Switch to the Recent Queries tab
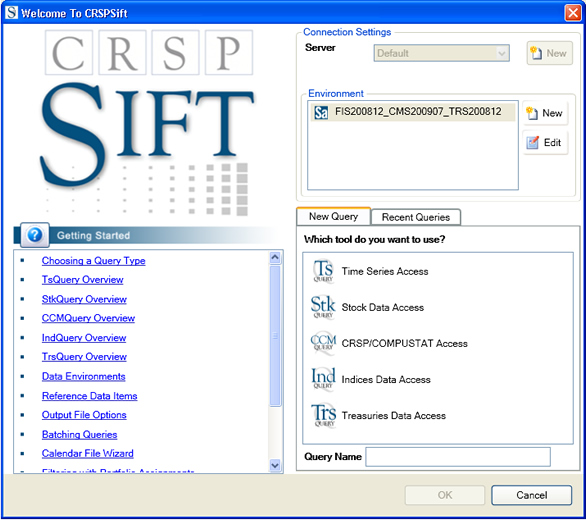The width and height of the screenshot is (586, 520). click(x=416, y=217)
